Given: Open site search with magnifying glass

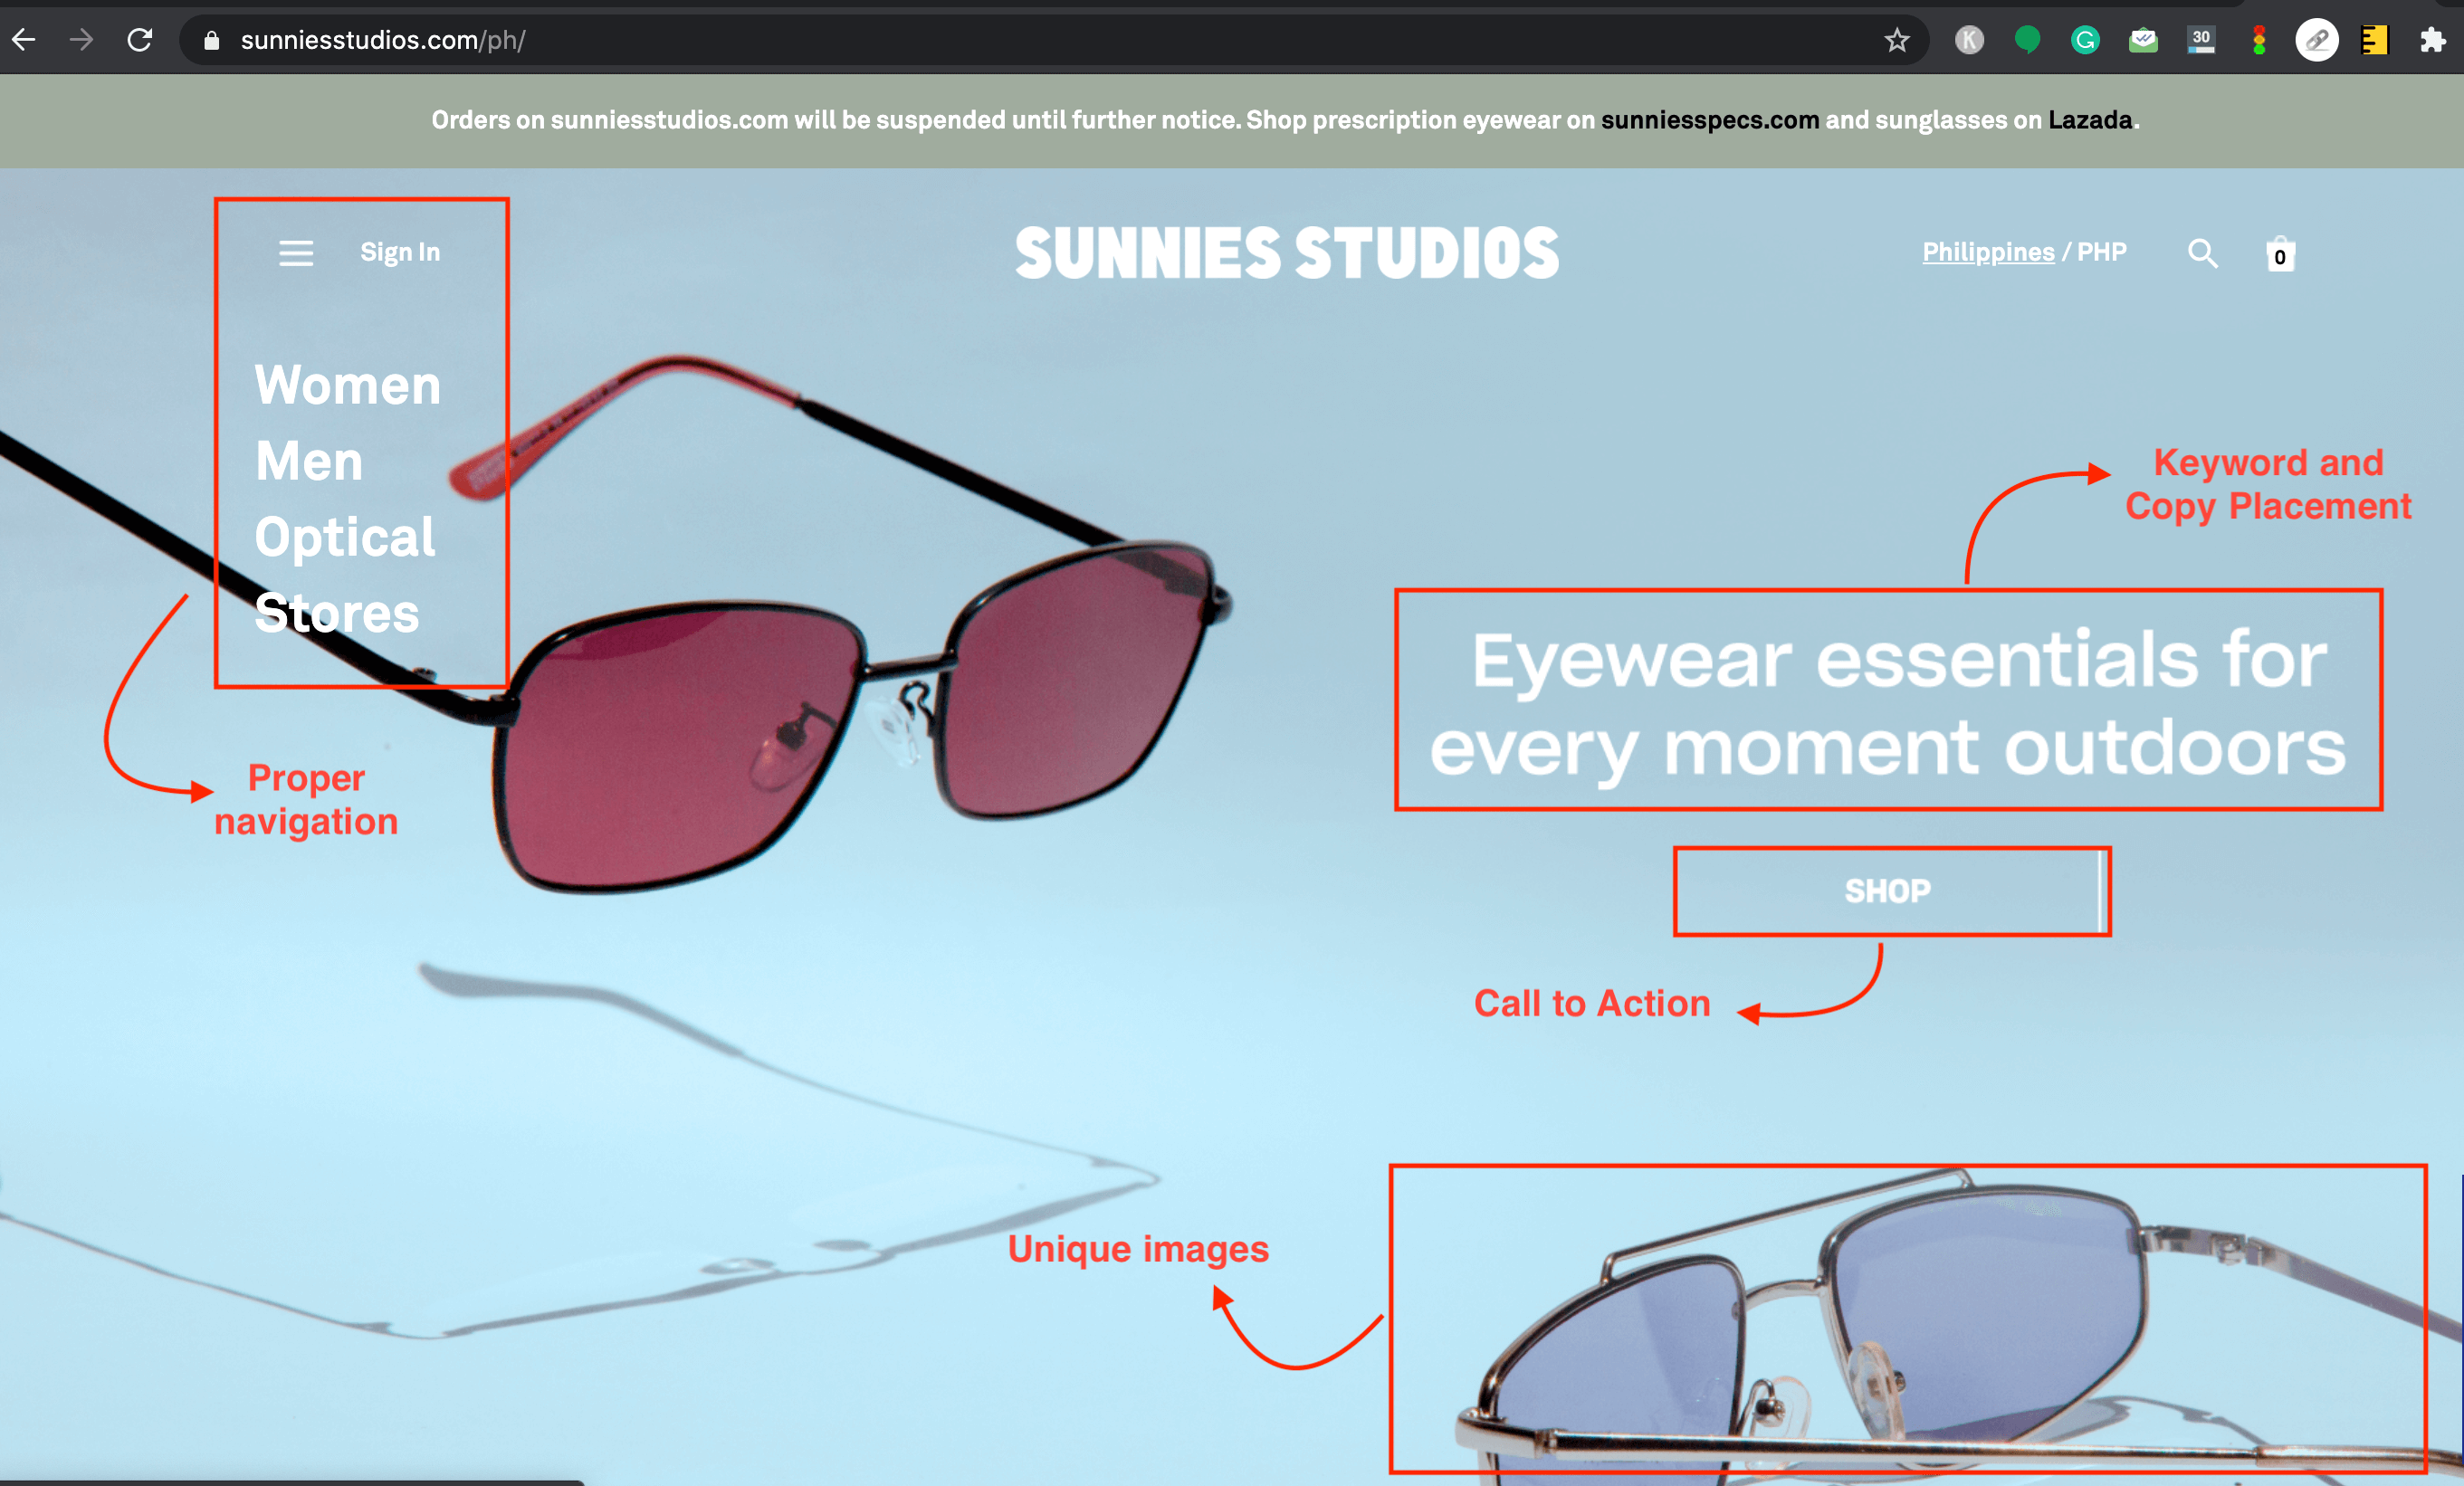Looking at the screenshot, I should tap(2203, 253).
